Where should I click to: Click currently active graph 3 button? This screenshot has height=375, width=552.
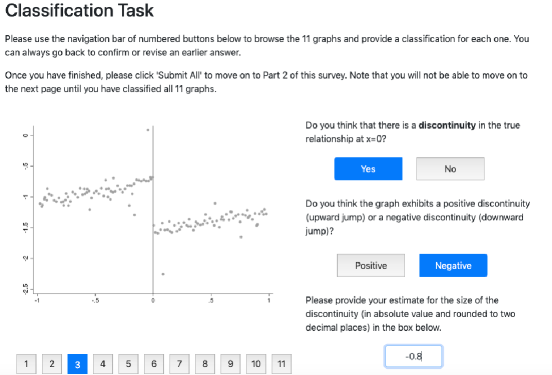click(77, 364)
